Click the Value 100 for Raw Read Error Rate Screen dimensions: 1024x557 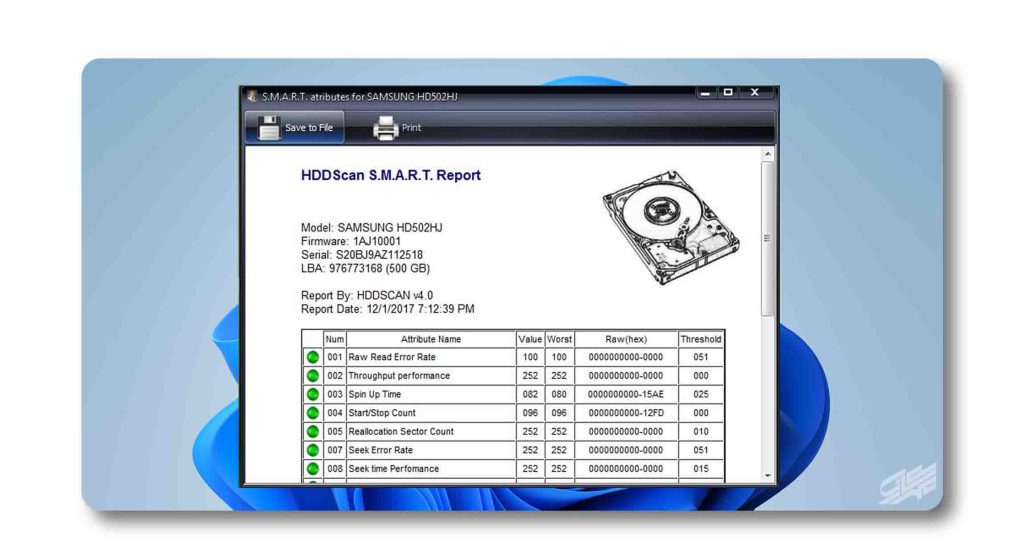click(x=530, y=357)
